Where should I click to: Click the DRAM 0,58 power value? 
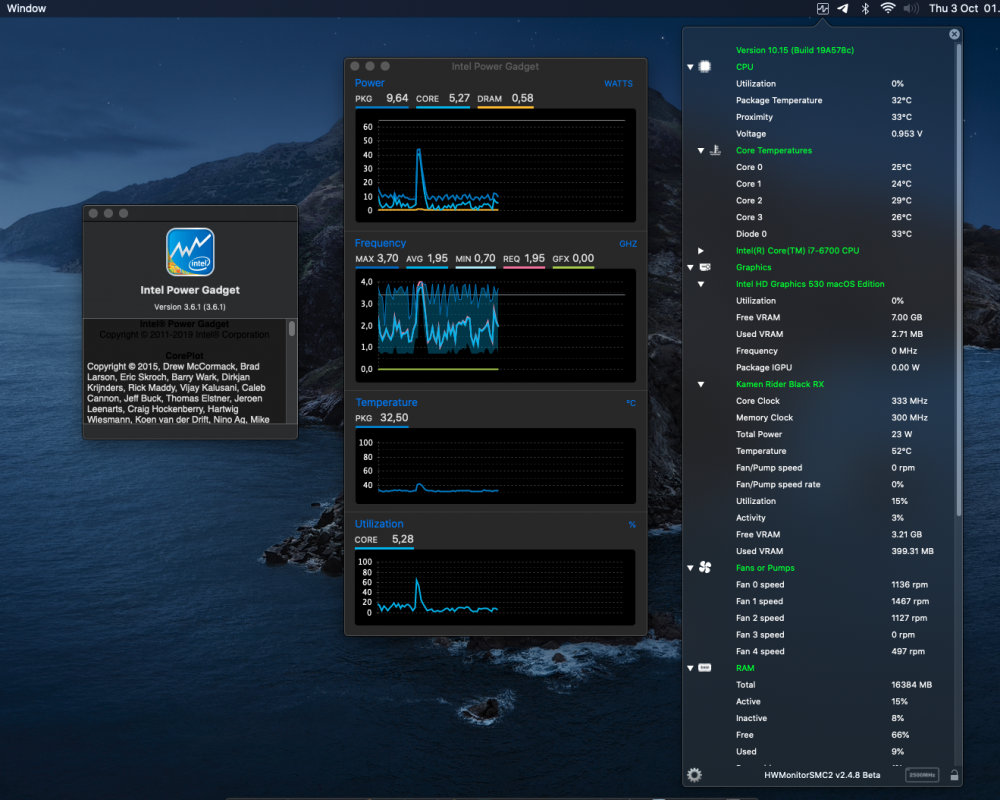click(x=505, y=98)
